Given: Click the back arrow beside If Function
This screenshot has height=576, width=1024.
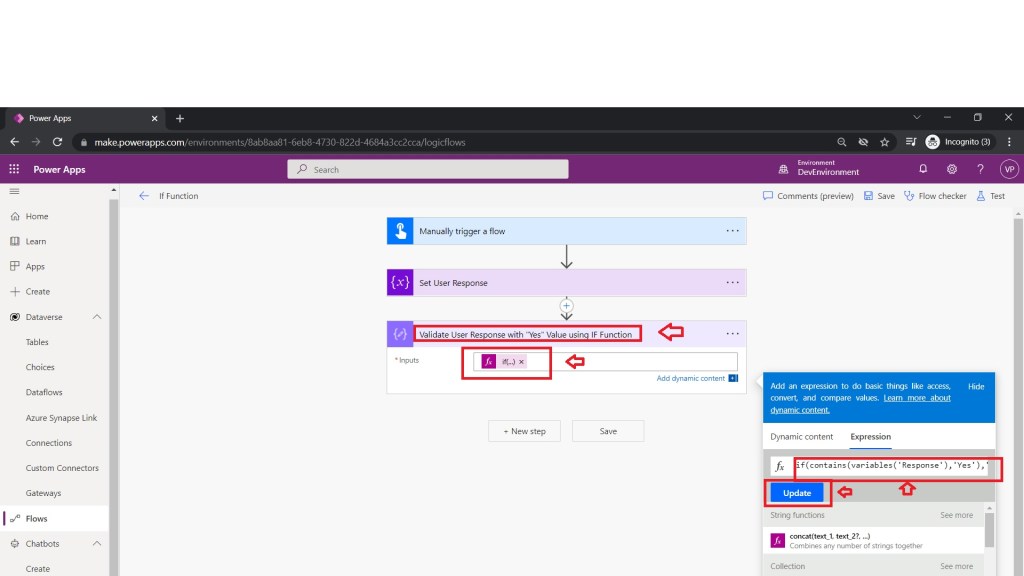Looking at the screenshot, I should pos(144,196).
